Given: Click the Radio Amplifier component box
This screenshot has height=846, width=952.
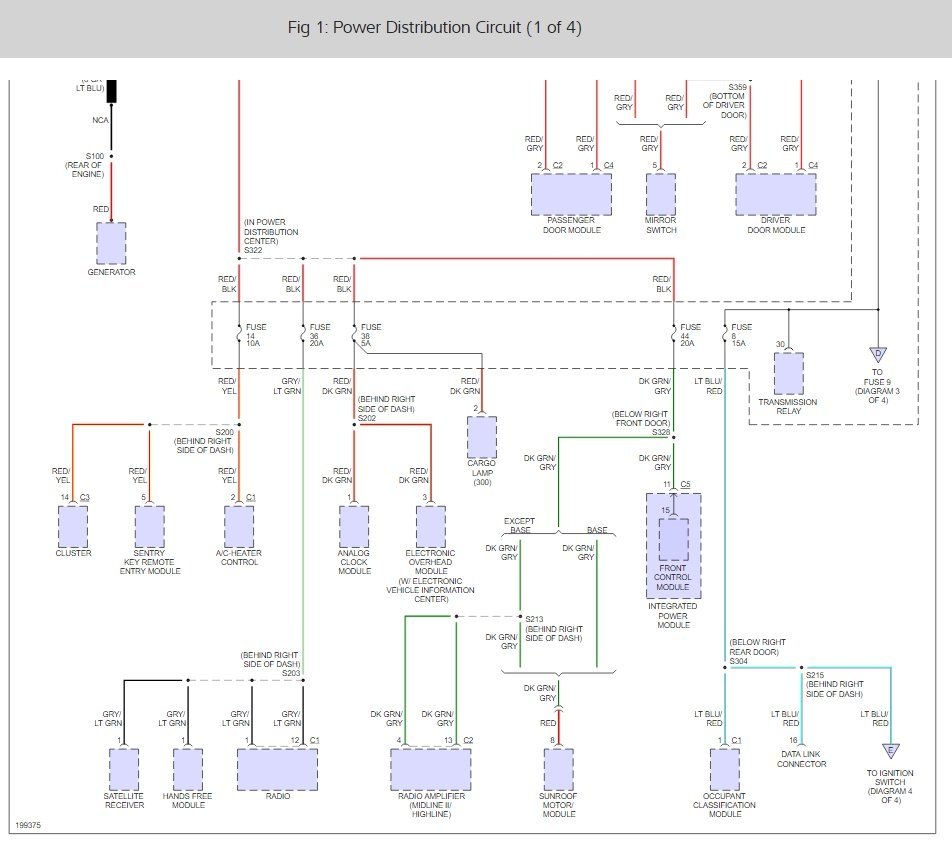Looking at the screenshot, I should coord(430,769).
